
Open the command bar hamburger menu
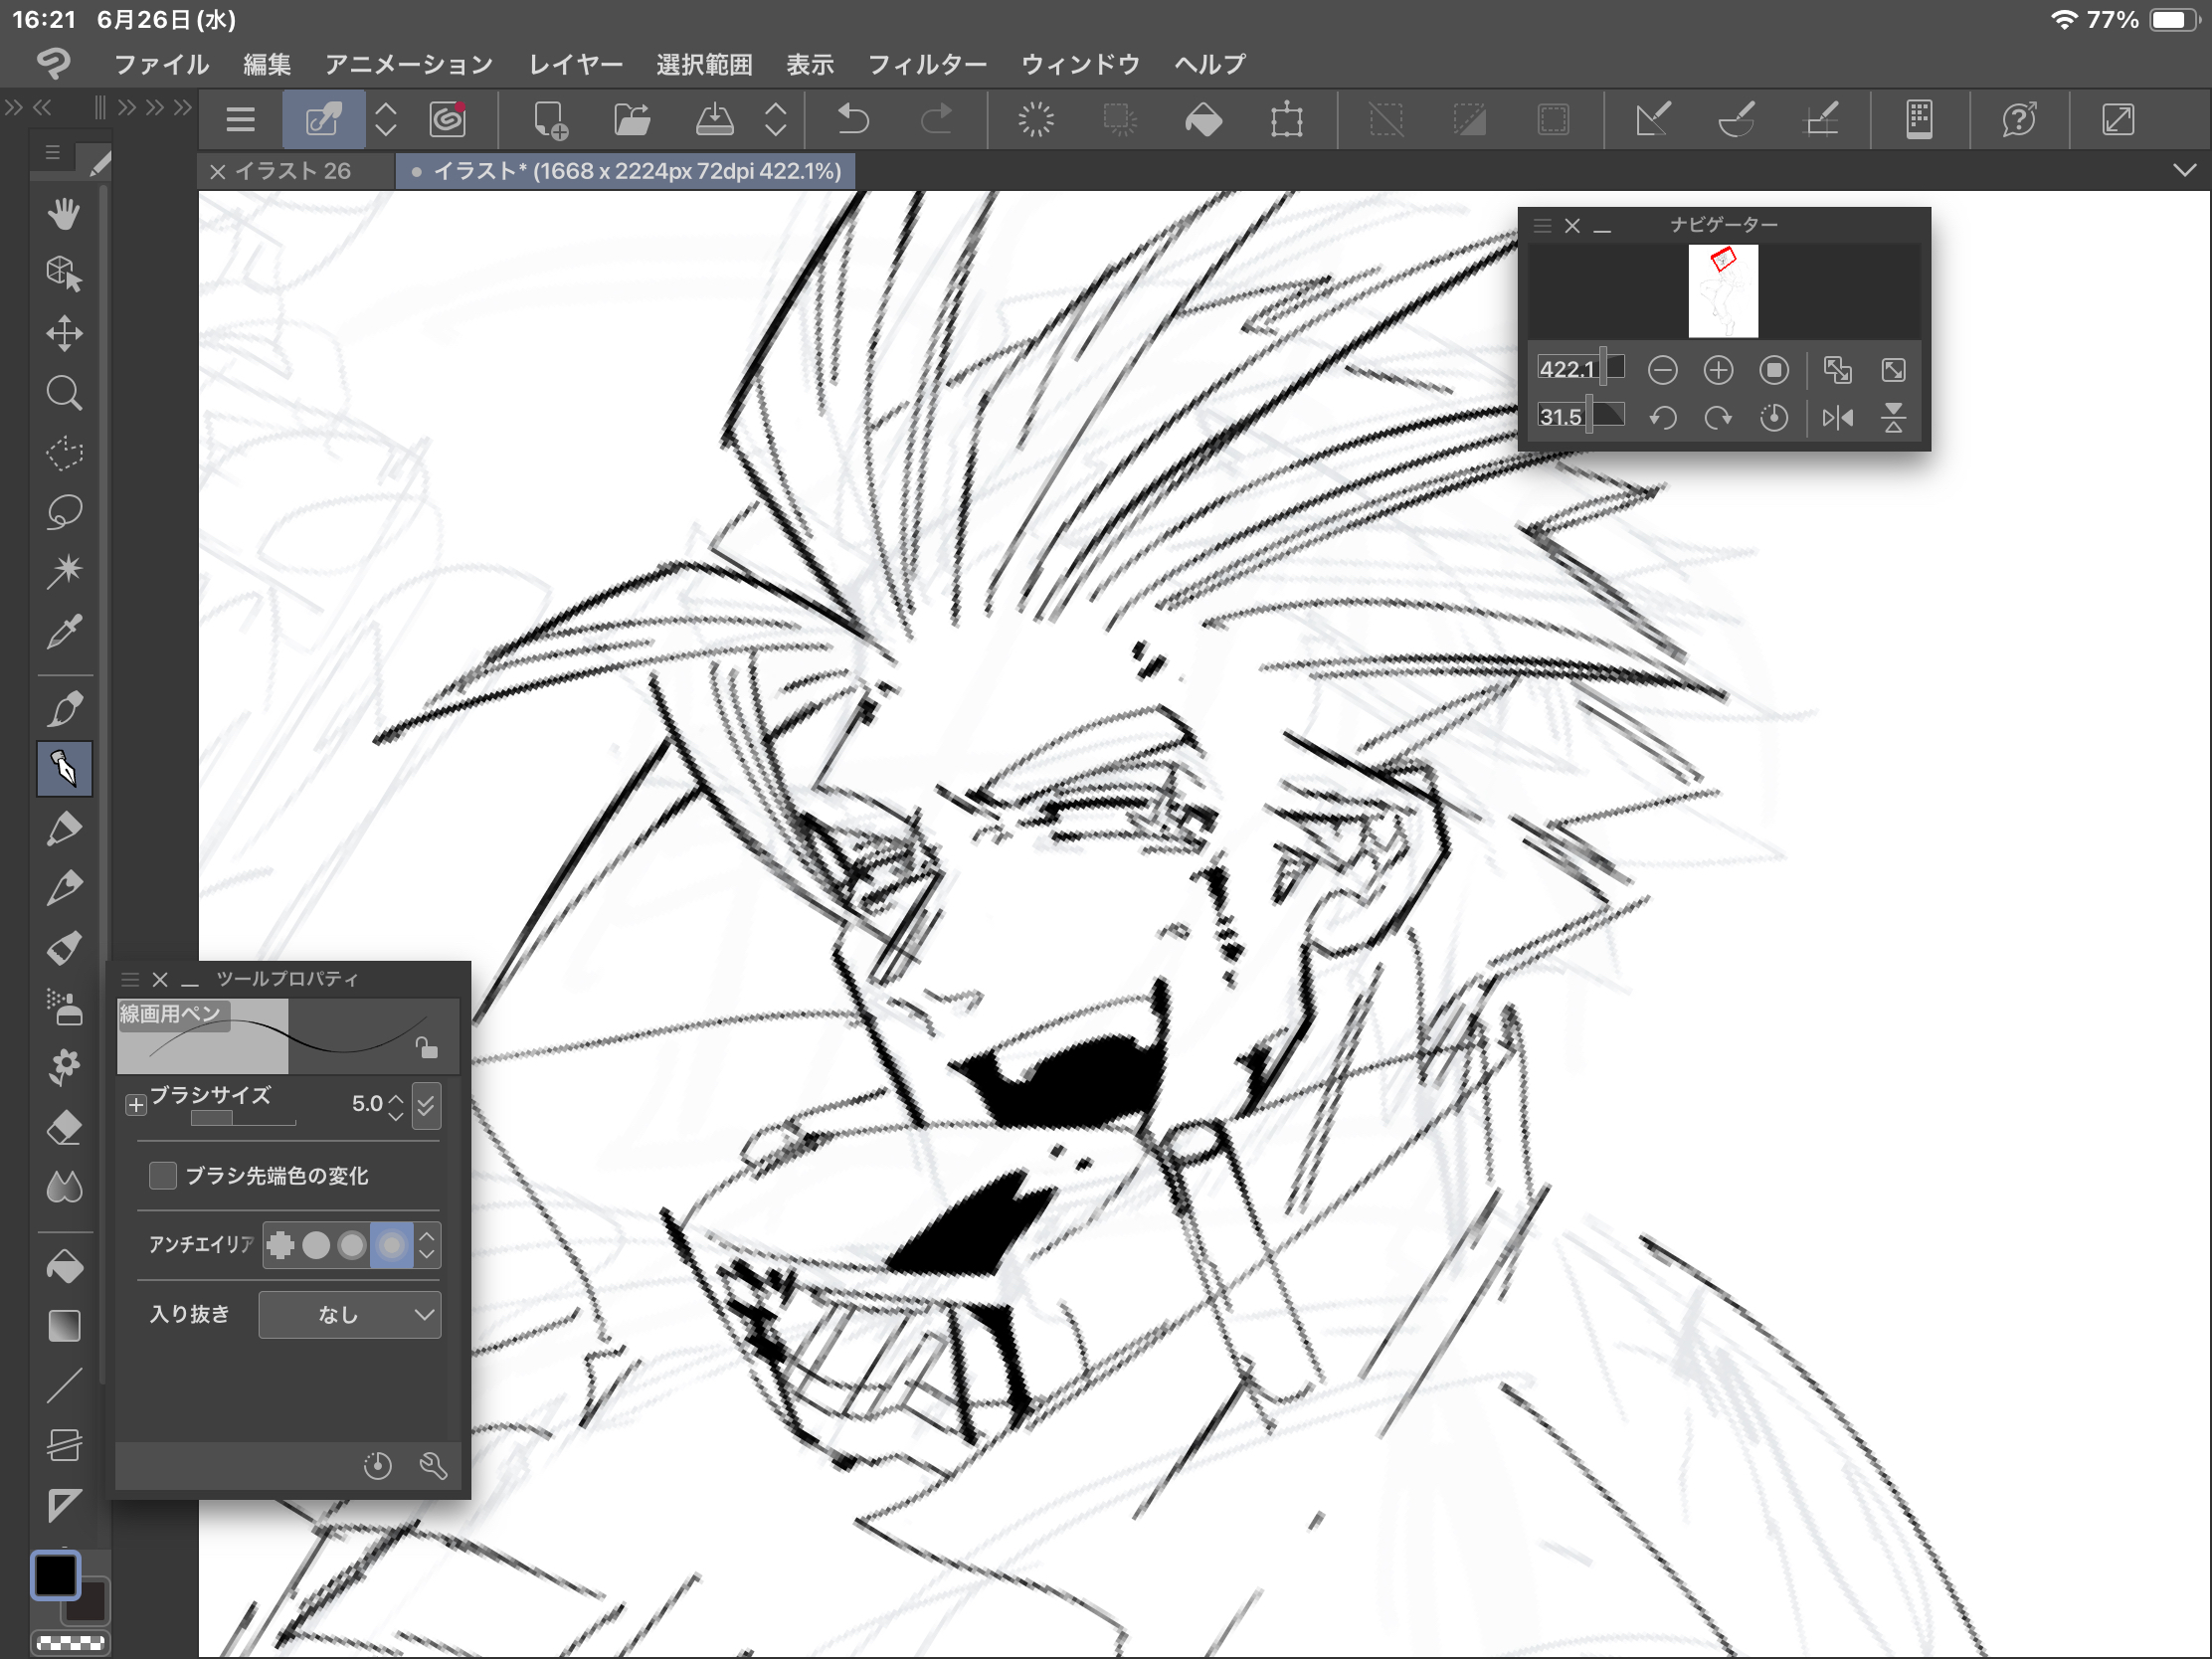click(240, 120)
